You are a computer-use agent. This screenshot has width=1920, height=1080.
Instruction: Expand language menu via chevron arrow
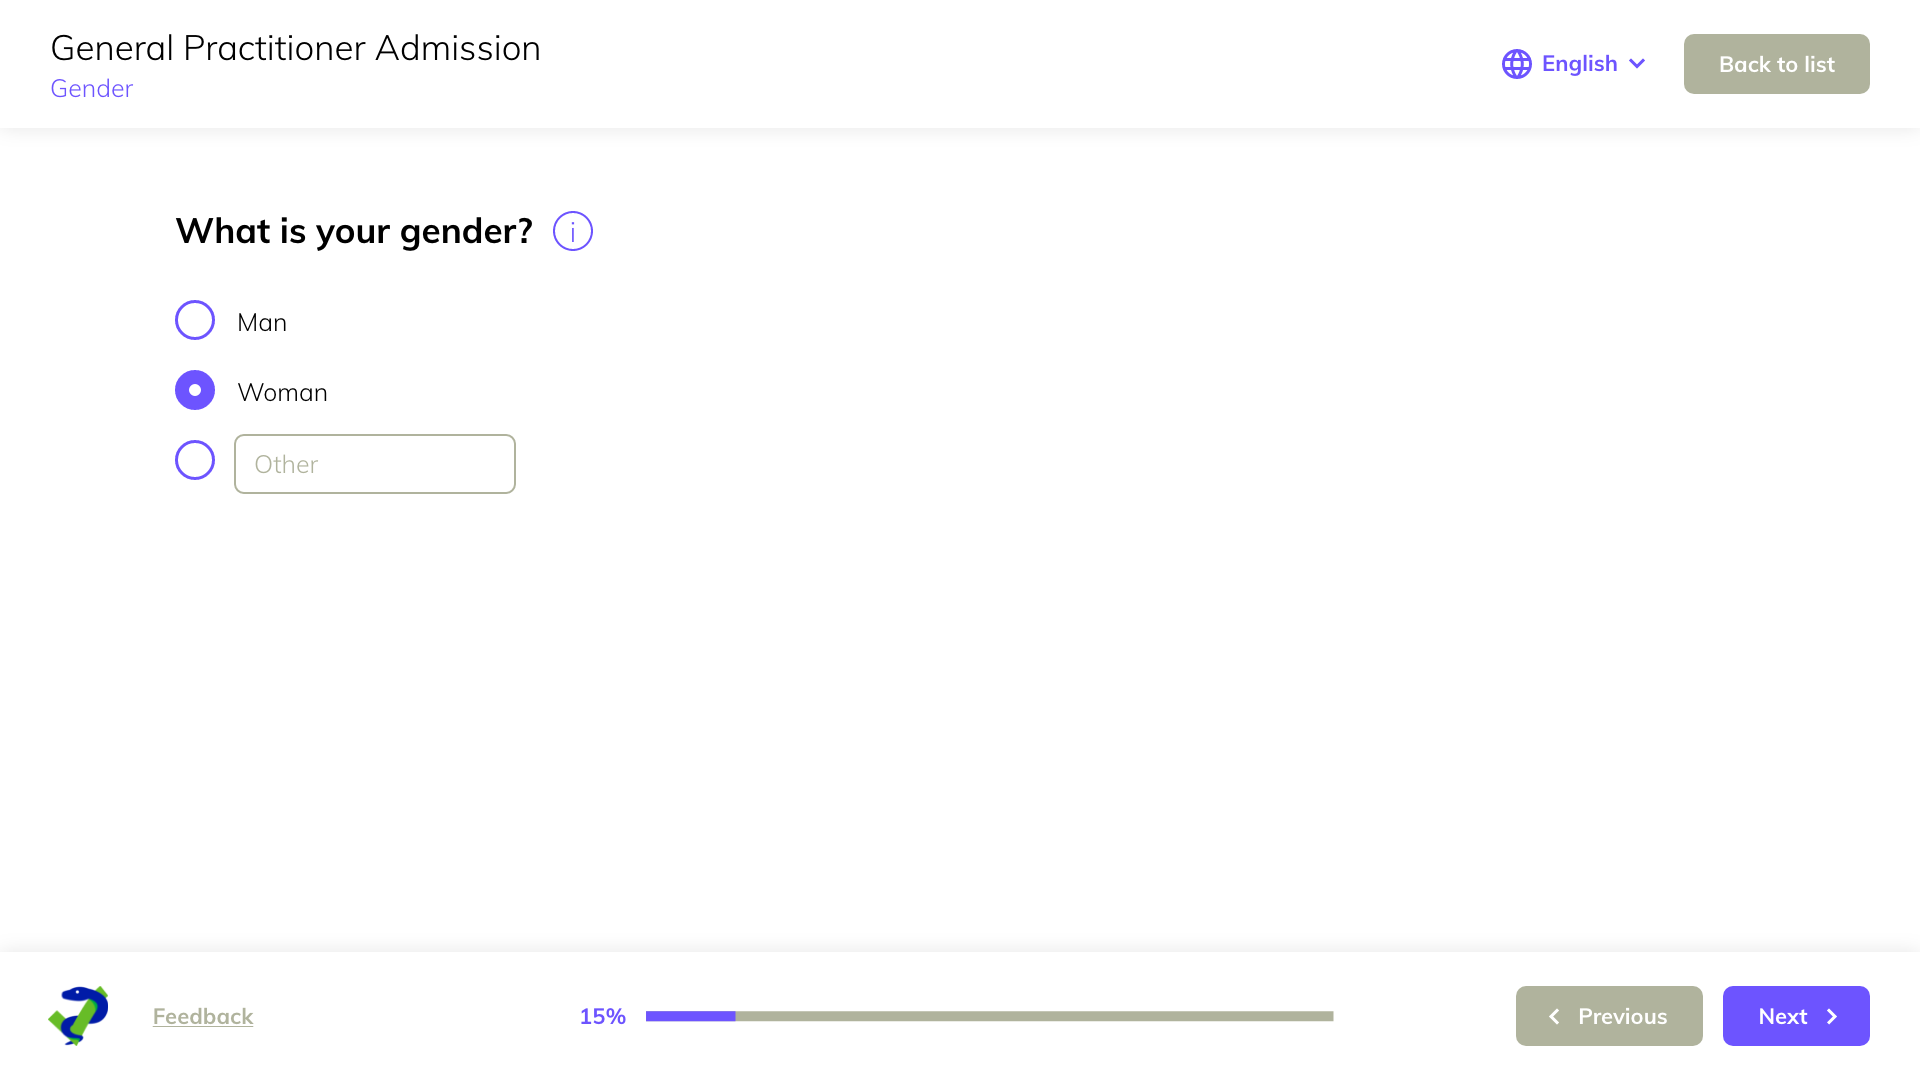(x=1637, y=64)
